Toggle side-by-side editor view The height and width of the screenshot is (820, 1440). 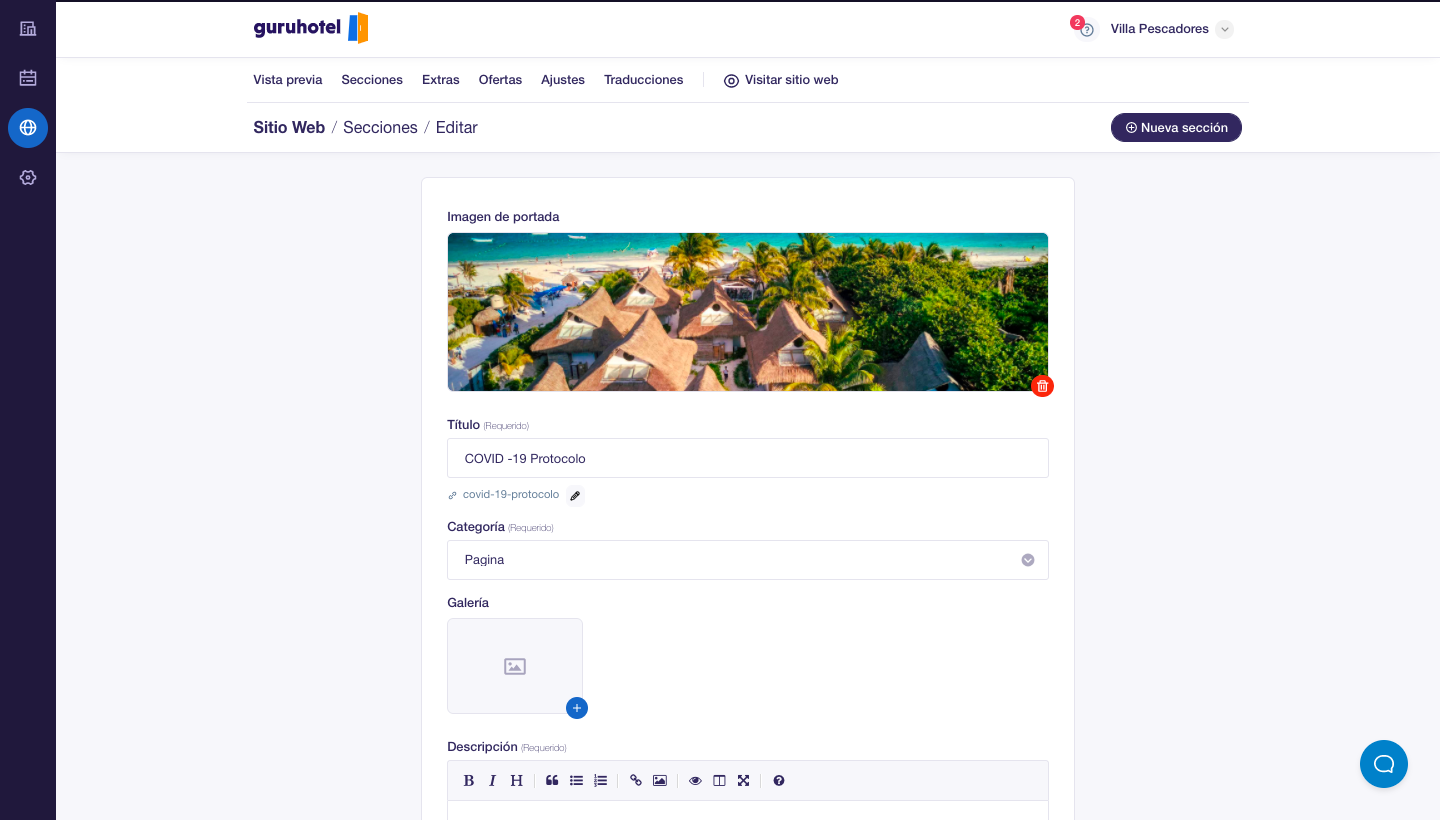(719, 781)
